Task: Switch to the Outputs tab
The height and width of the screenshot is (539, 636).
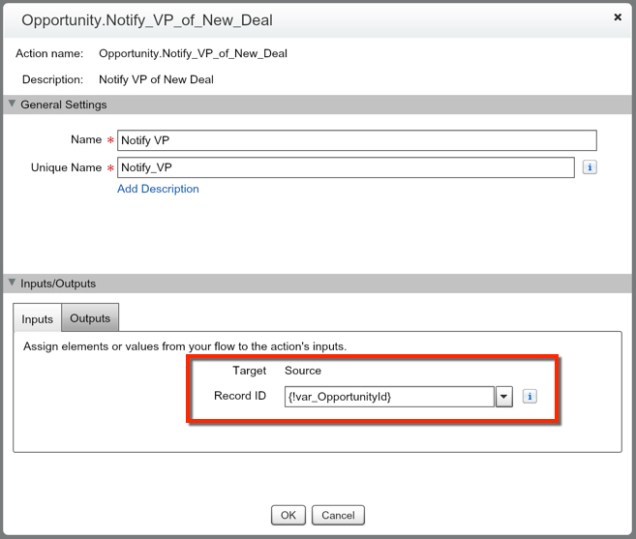Action: 90,318
